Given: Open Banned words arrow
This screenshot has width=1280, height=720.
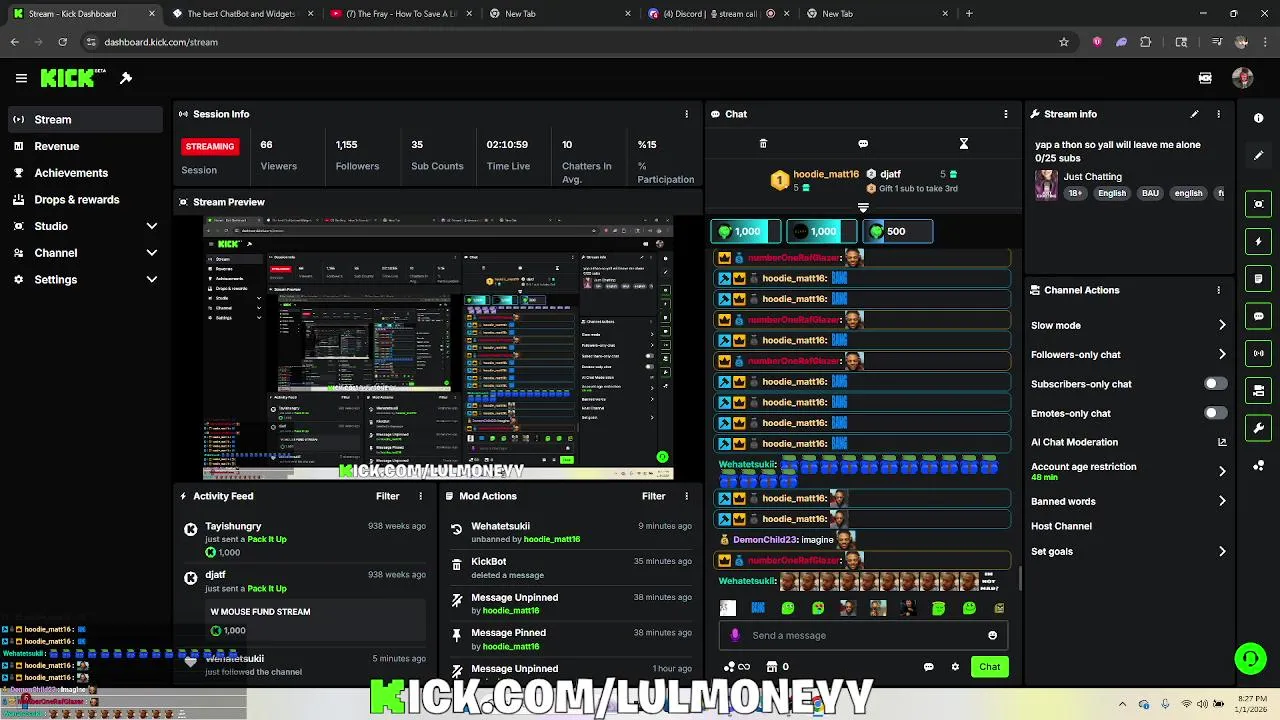Looking at the screenshot, I should pos(1222,501).
